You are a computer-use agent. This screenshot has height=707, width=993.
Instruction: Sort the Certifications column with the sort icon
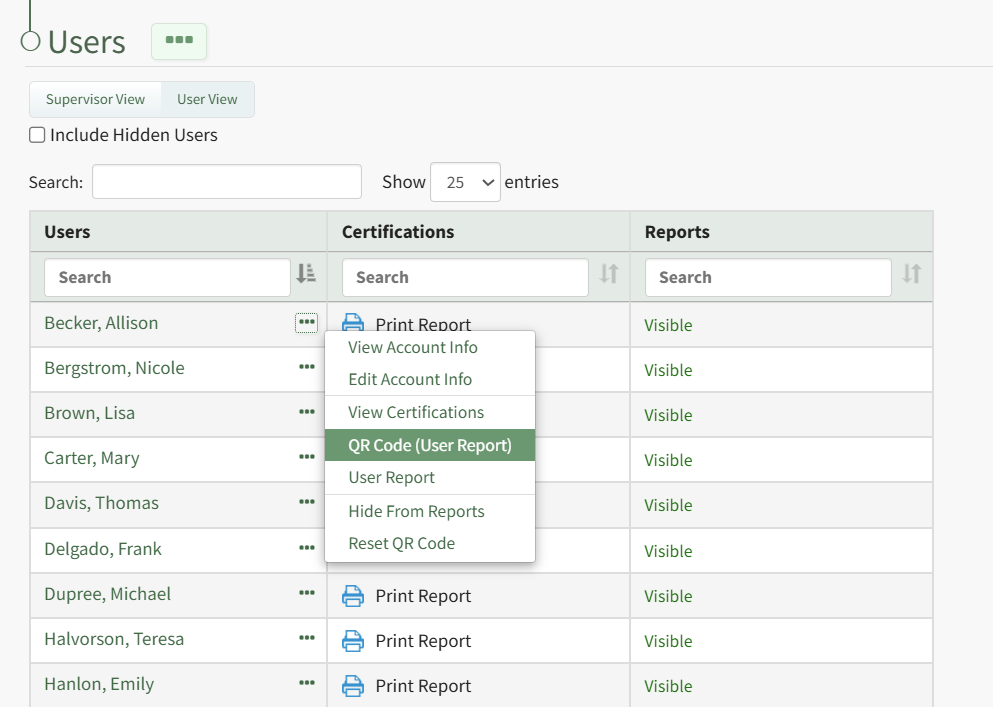coord(609,274)
